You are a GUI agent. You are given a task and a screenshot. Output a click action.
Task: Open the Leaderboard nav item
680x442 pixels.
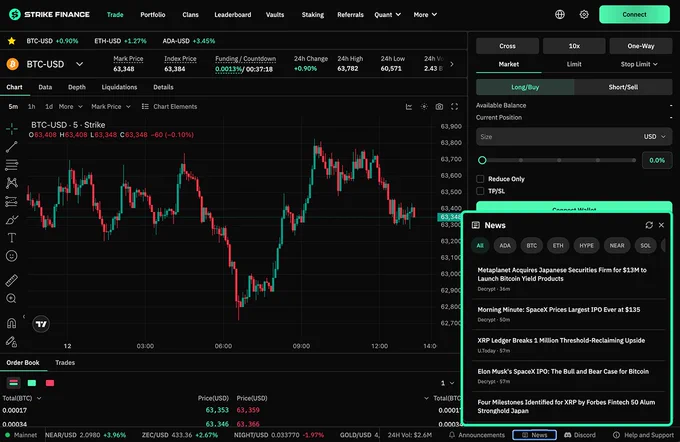point(233,15)
